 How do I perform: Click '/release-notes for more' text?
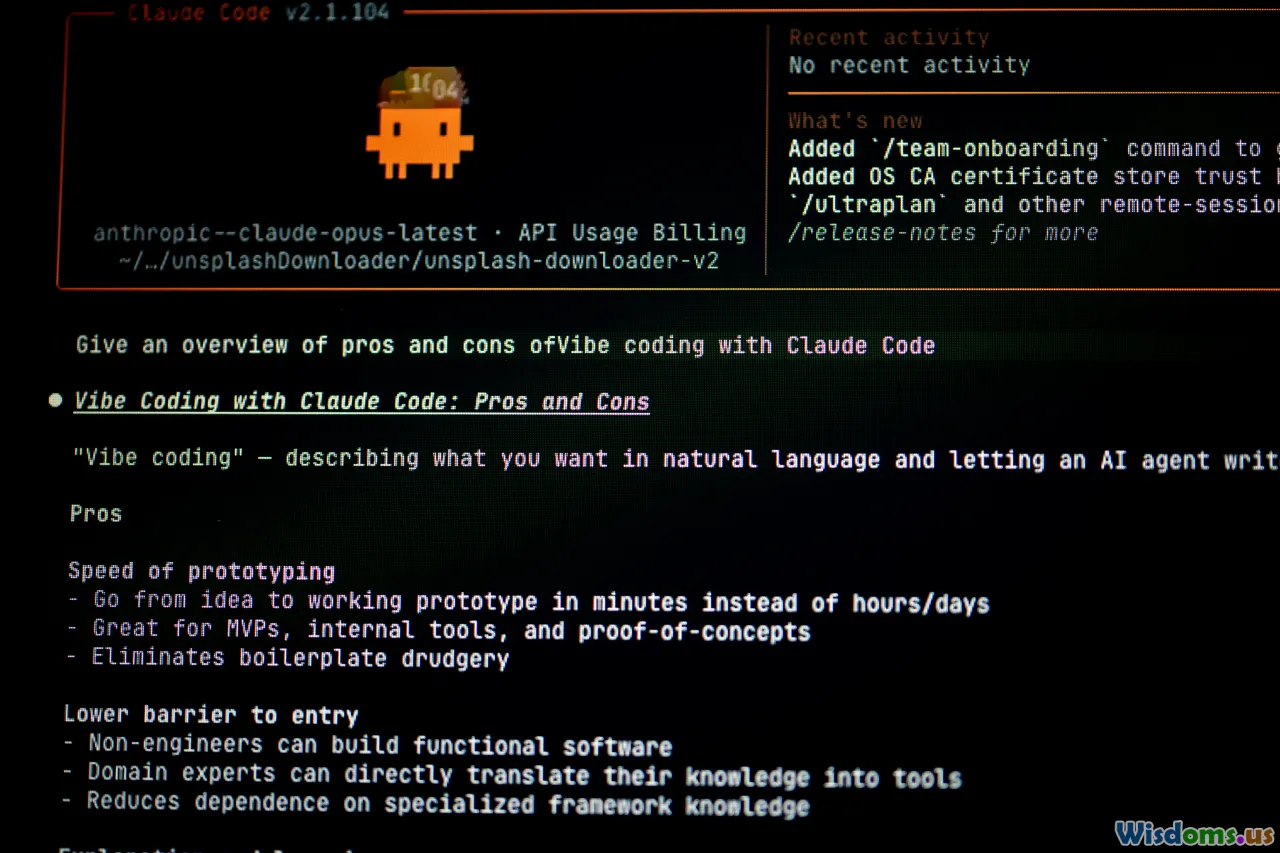click(943, 233)
